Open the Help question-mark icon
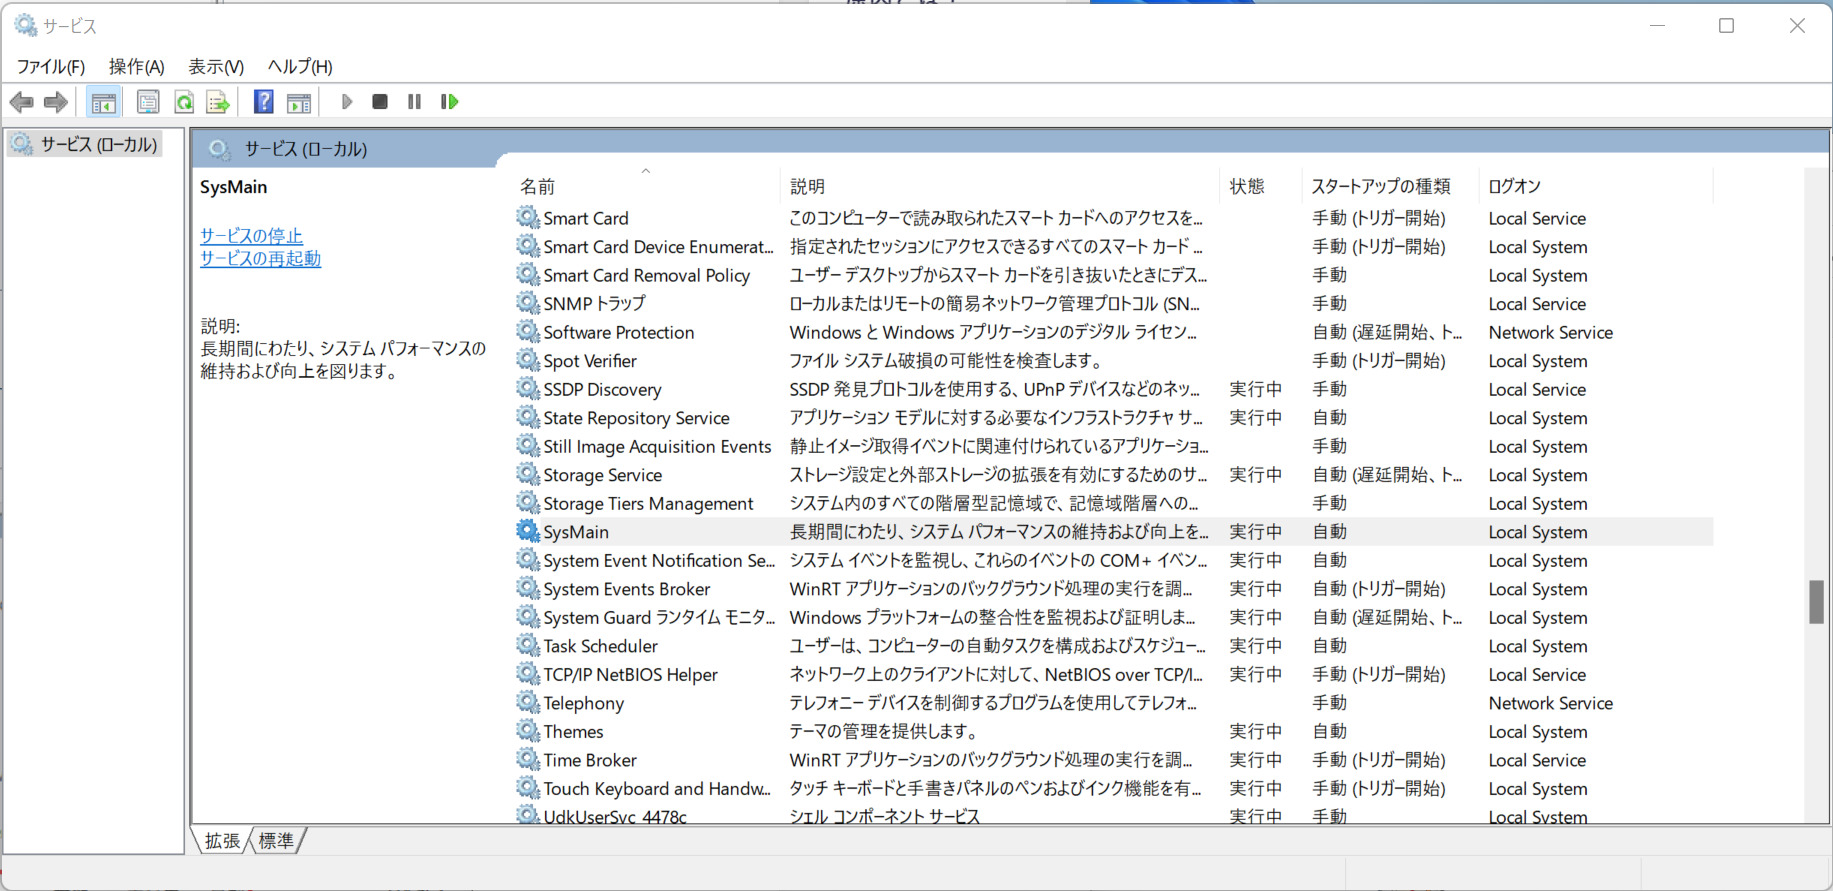The height and width of the screenshot is (891, 1833). point(263,102)
